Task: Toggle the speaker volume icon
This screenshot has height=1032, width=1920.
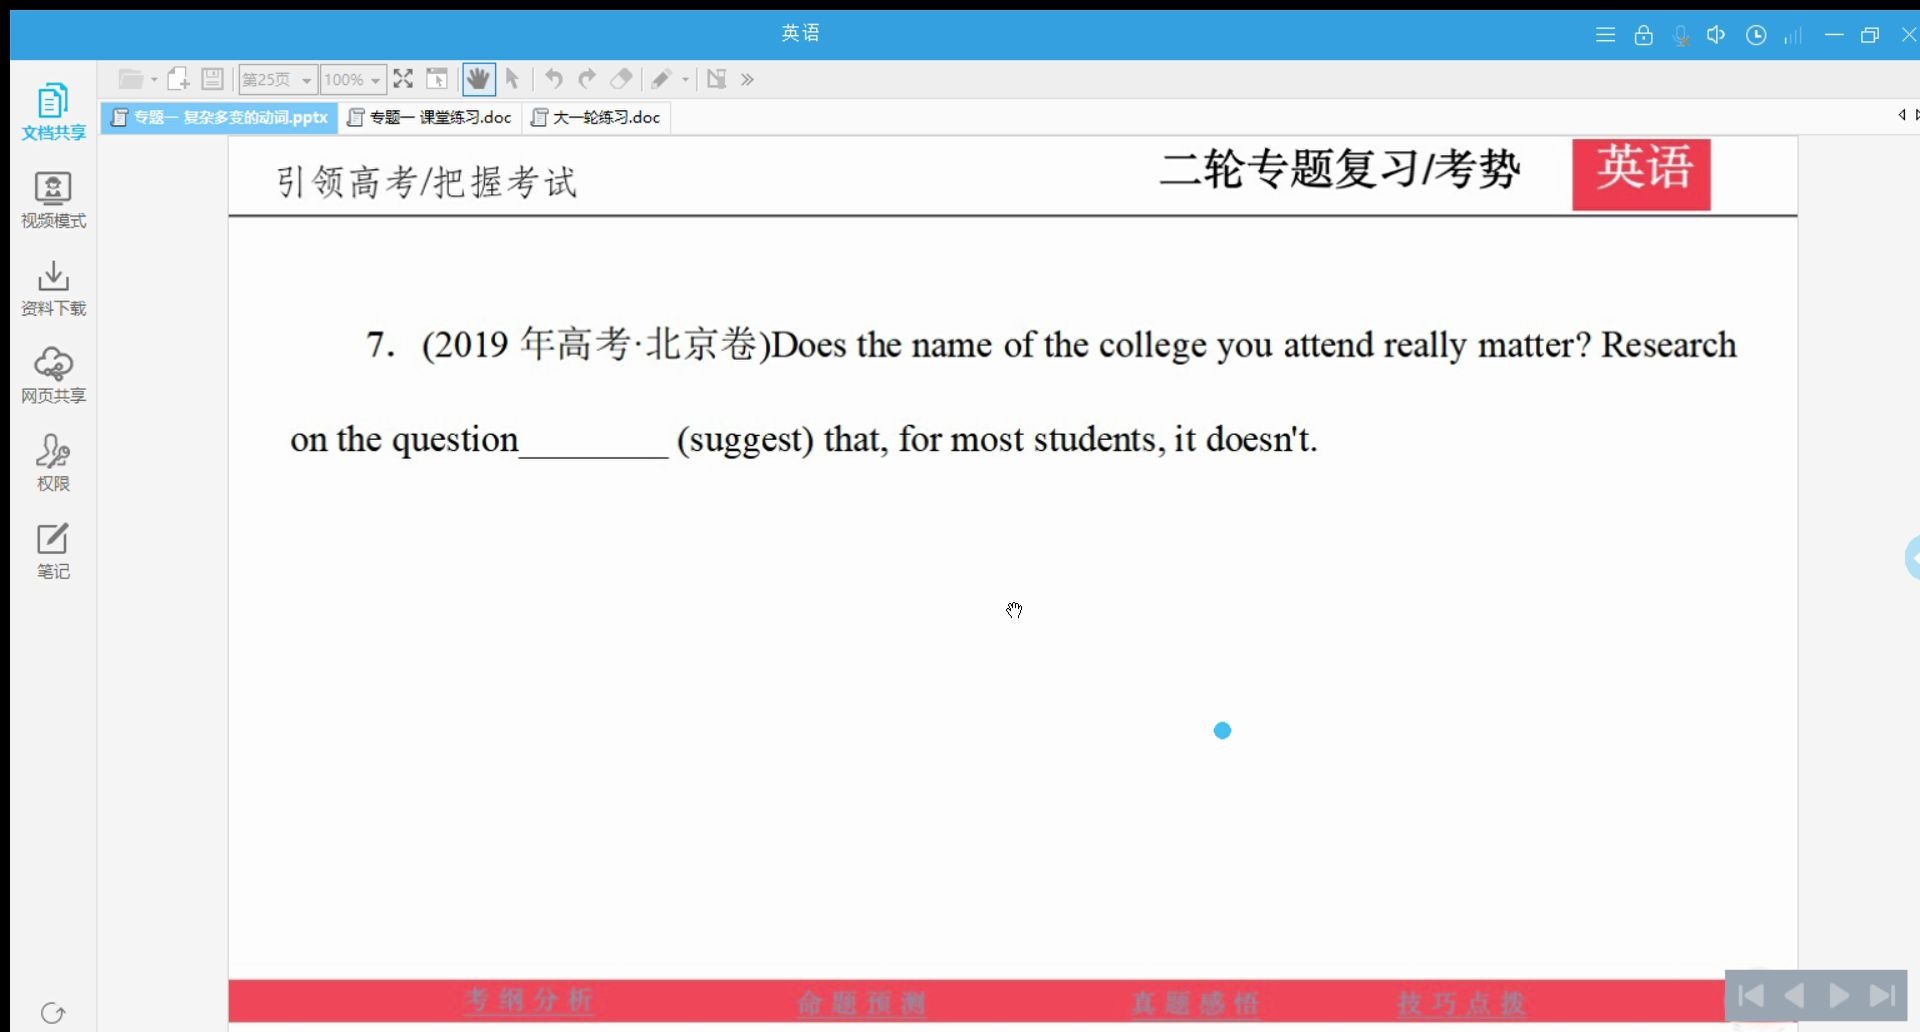Action: click(1716, 35)
